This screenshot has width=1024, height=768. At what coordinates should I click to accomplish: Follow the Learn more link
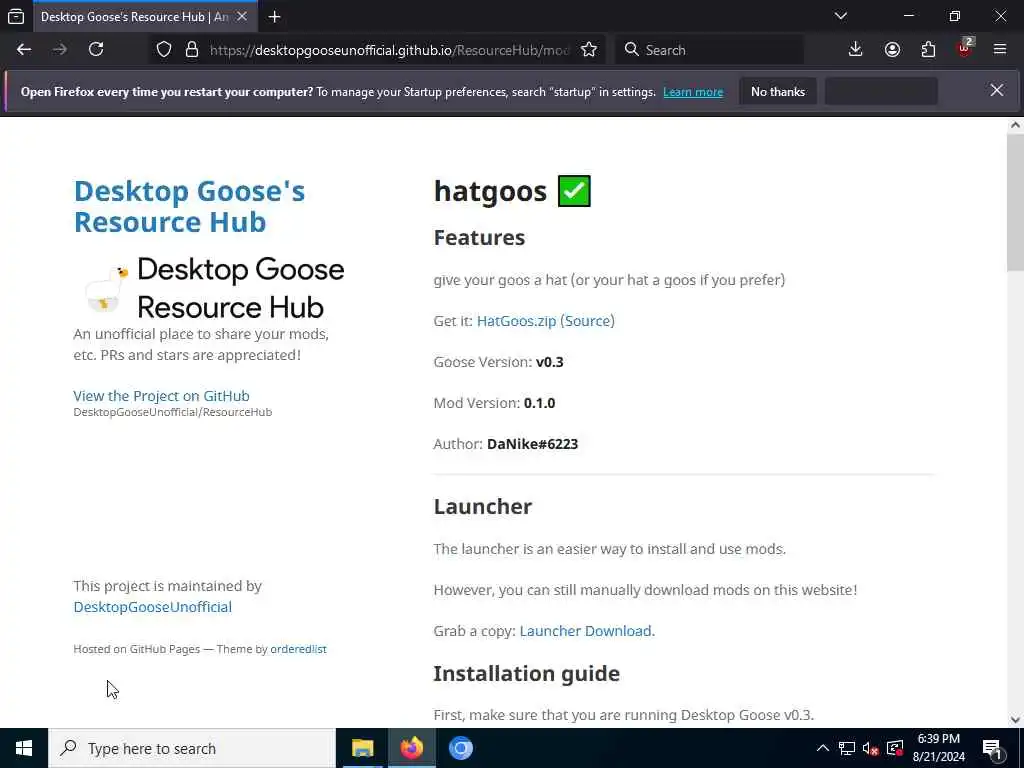point(693,92)
